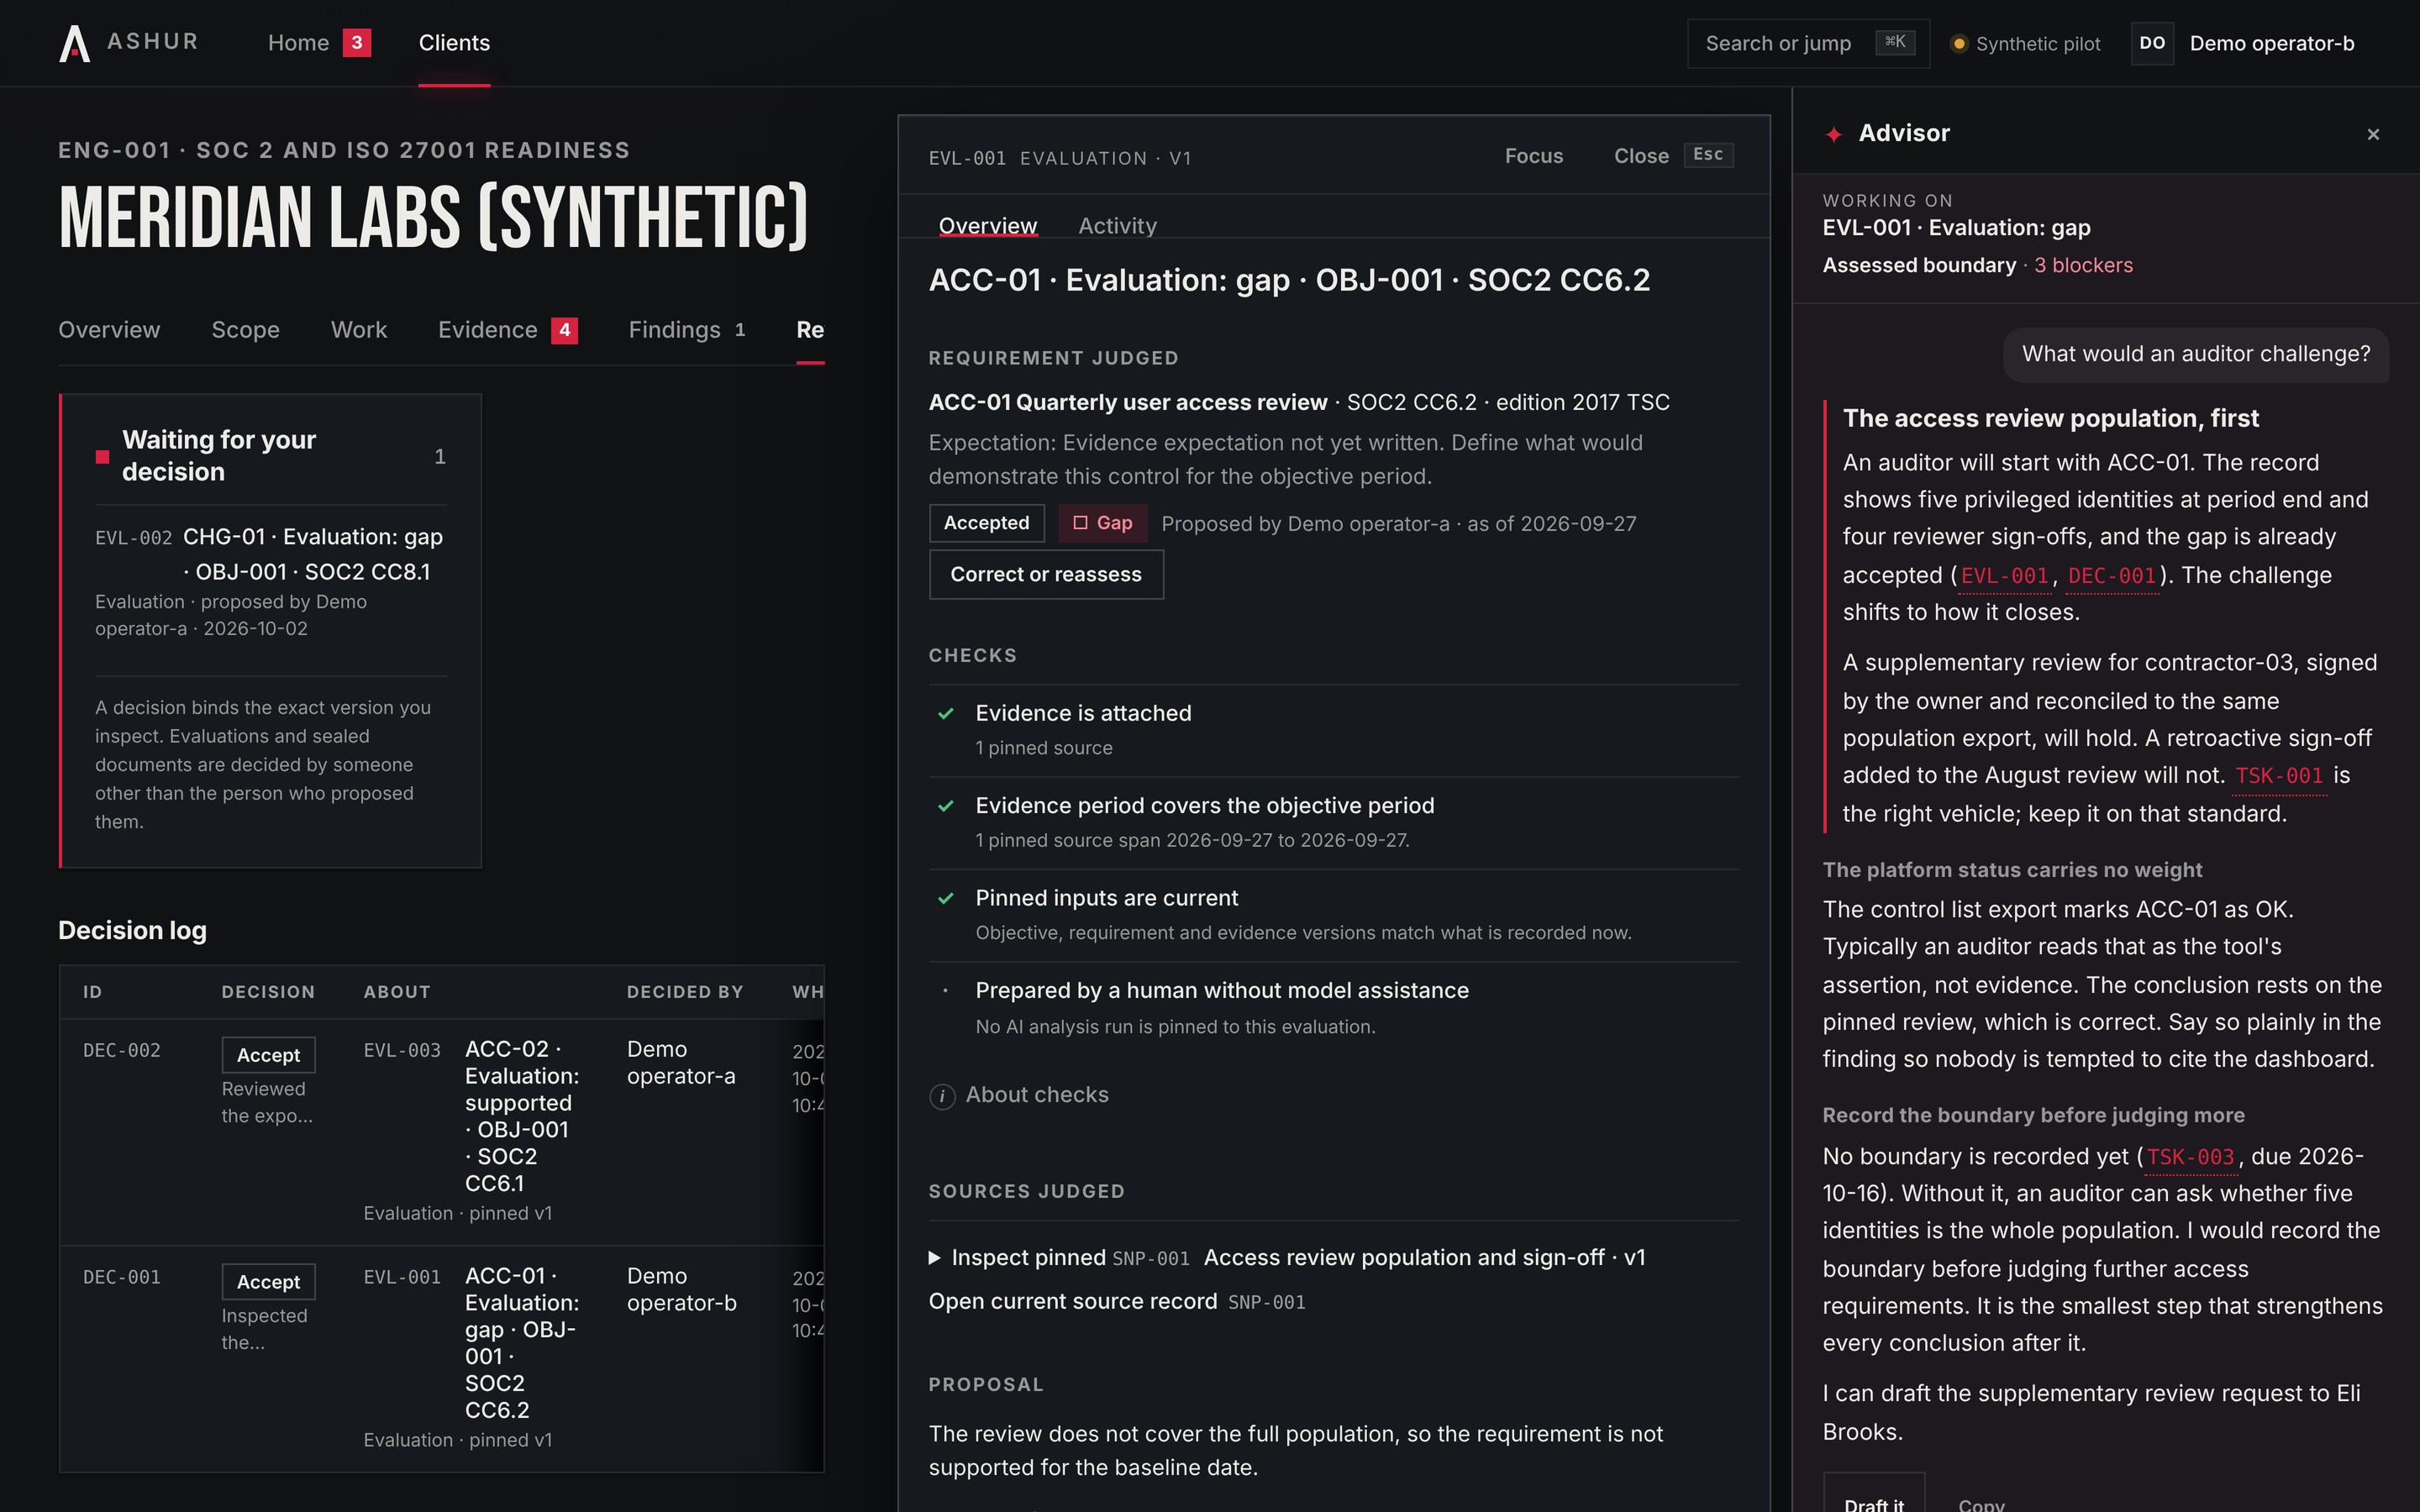The width and height of the screenshot is (2420, 1512).
Task: Expand Inspect pinned SNP-001 disclosure triangle
Action: tap(935, 1258)
